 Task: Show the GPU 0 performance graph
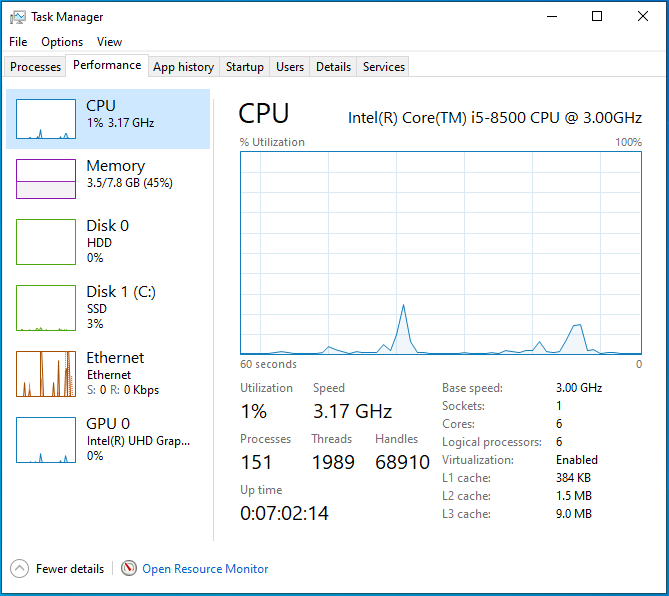pos(46,439)
